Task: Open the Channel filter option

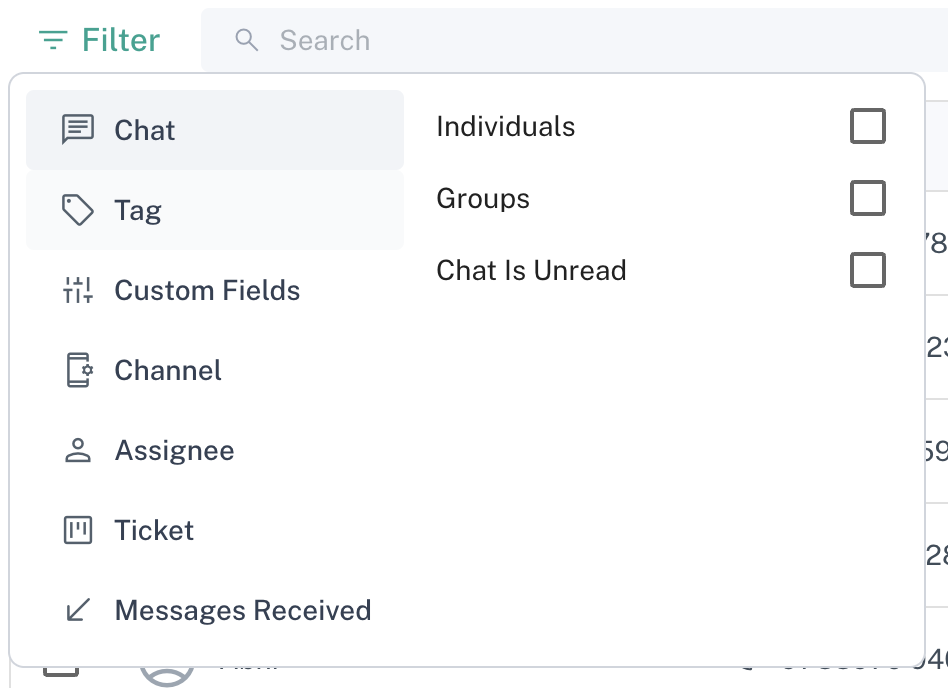Action: (x=168, y=370)
